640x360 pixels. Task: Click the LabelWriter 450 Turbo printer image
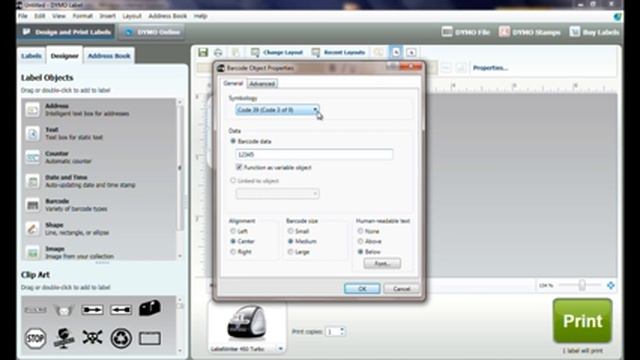247,323
